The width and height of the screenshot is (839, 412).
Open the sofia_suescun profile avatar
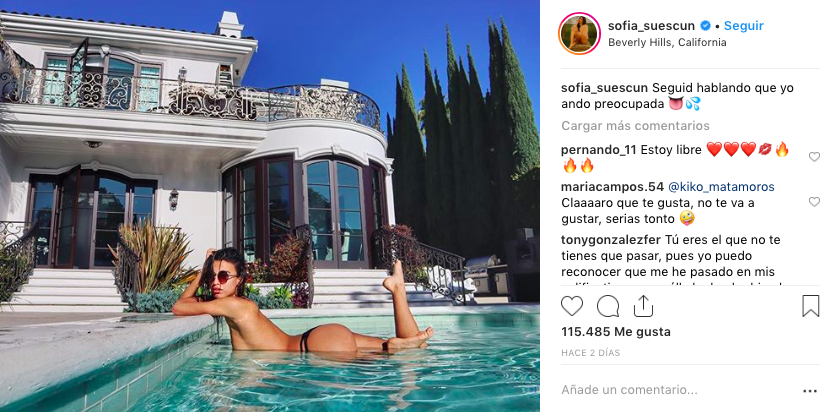pyautogui.click(x=578, y=33)
